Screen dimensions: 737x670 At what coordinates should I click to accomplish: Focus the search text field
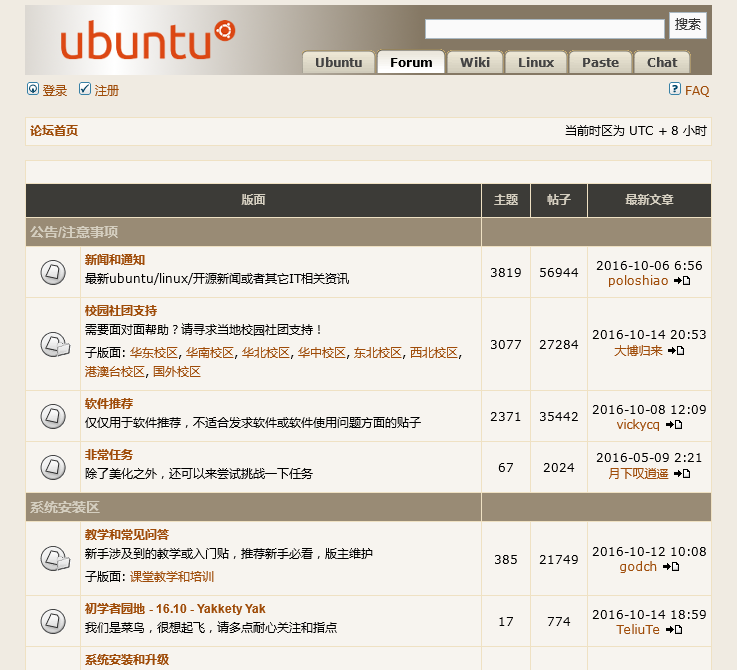point(545,29)
